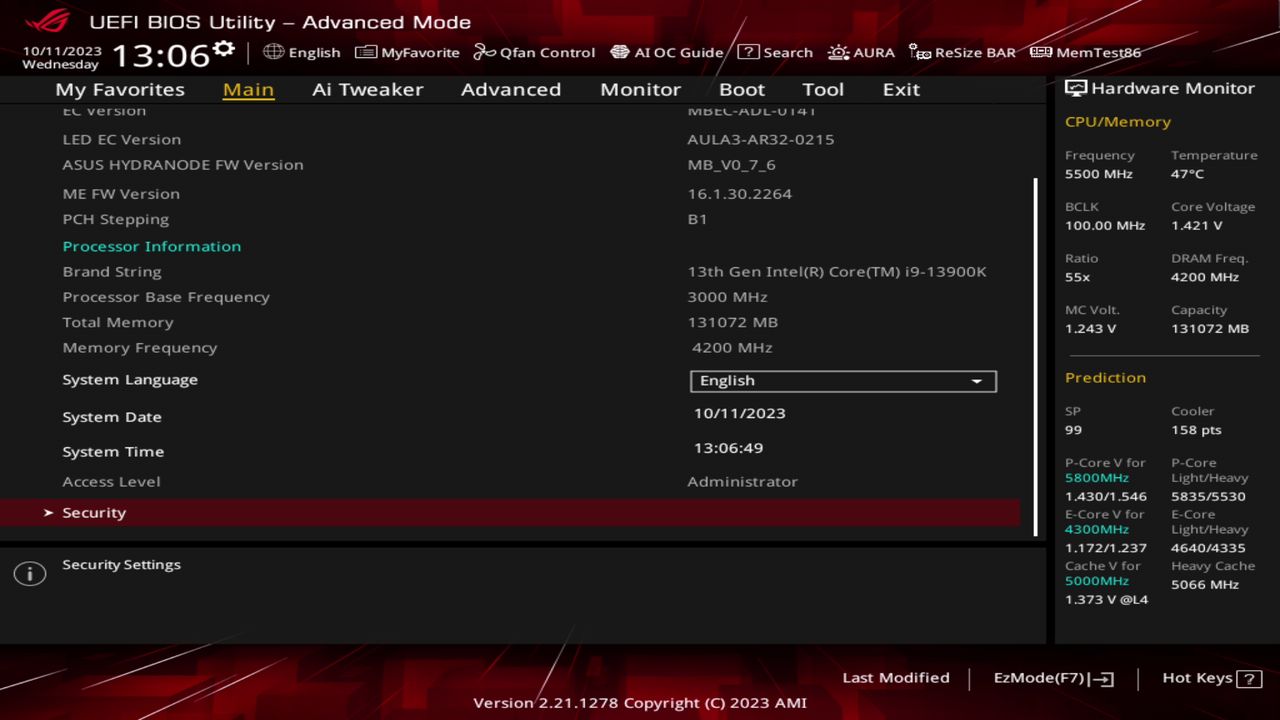1280x720 pixels.
Task: Click the Access Level value Administrator
Action: [x=742, y=482]
